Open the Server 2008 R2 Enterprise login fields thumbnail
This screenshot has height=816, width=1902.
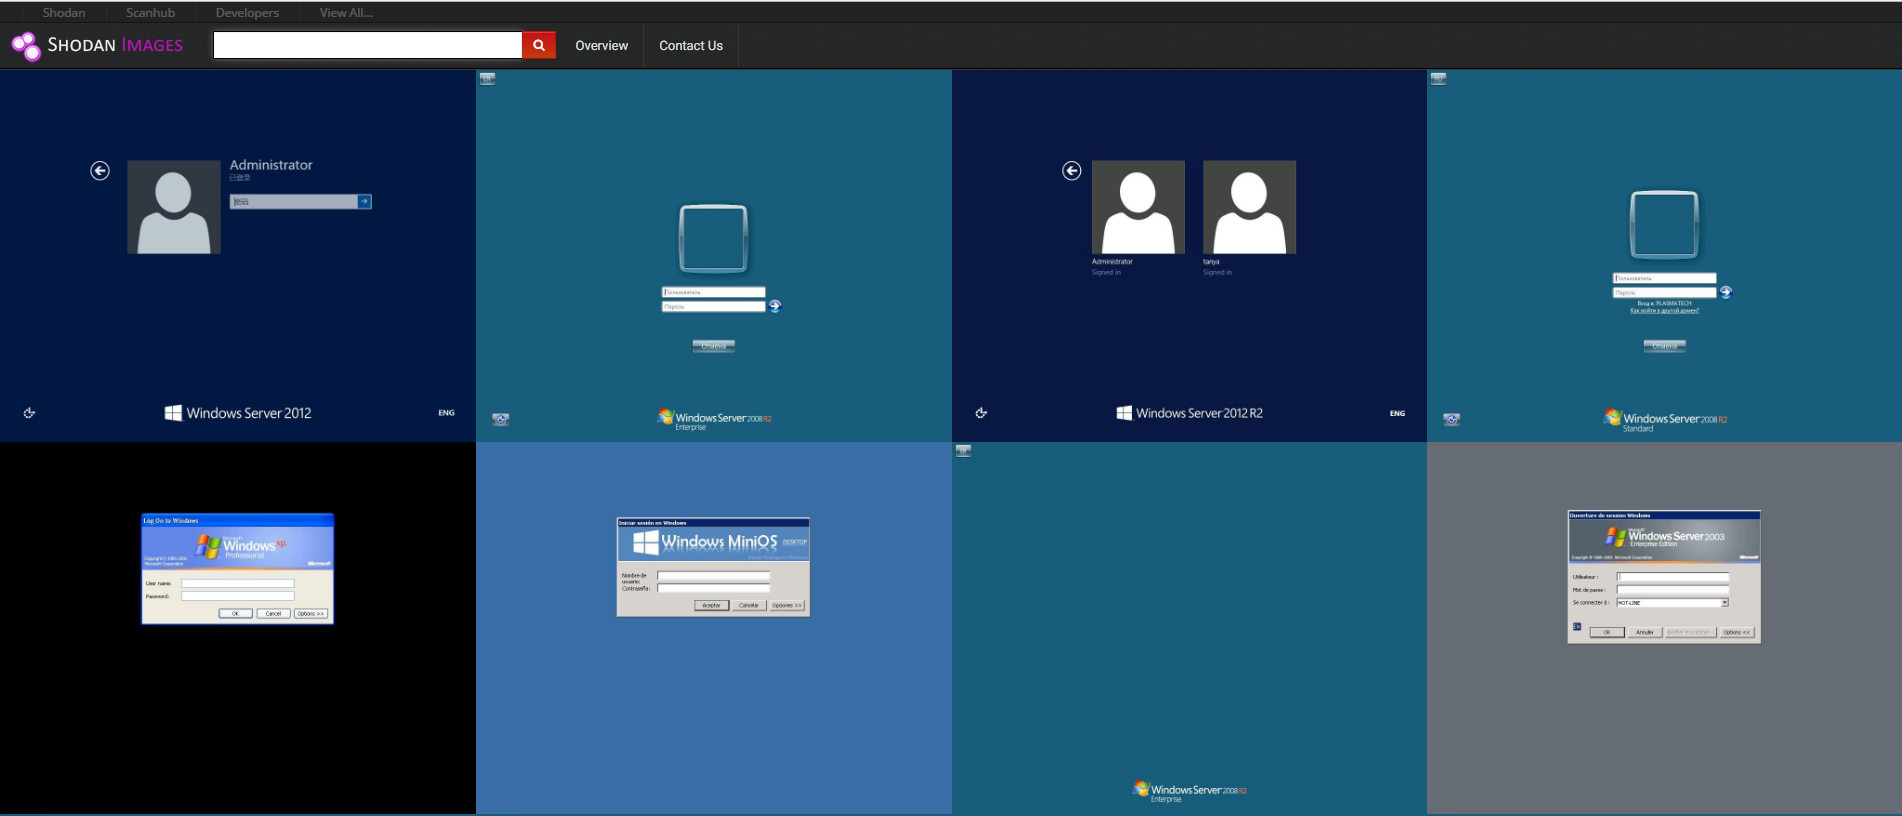click(714, 255)
